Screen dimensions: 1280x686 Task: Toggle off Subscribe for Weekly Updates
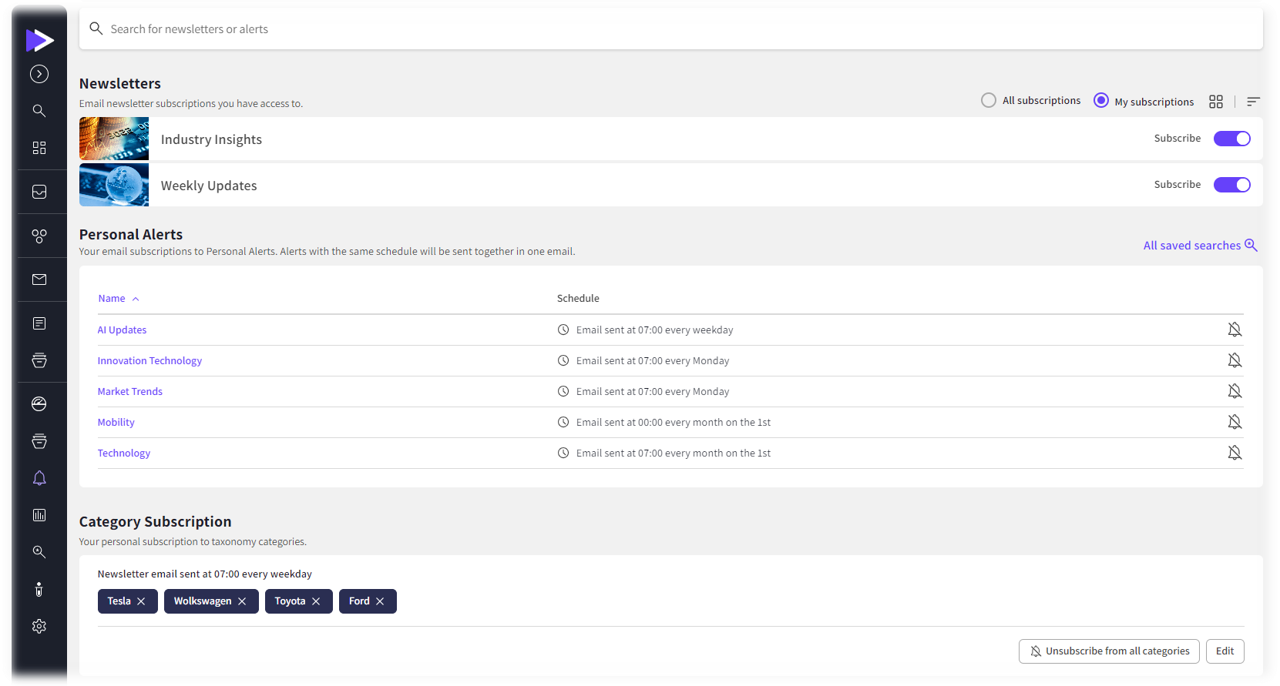click(1232, 184)
